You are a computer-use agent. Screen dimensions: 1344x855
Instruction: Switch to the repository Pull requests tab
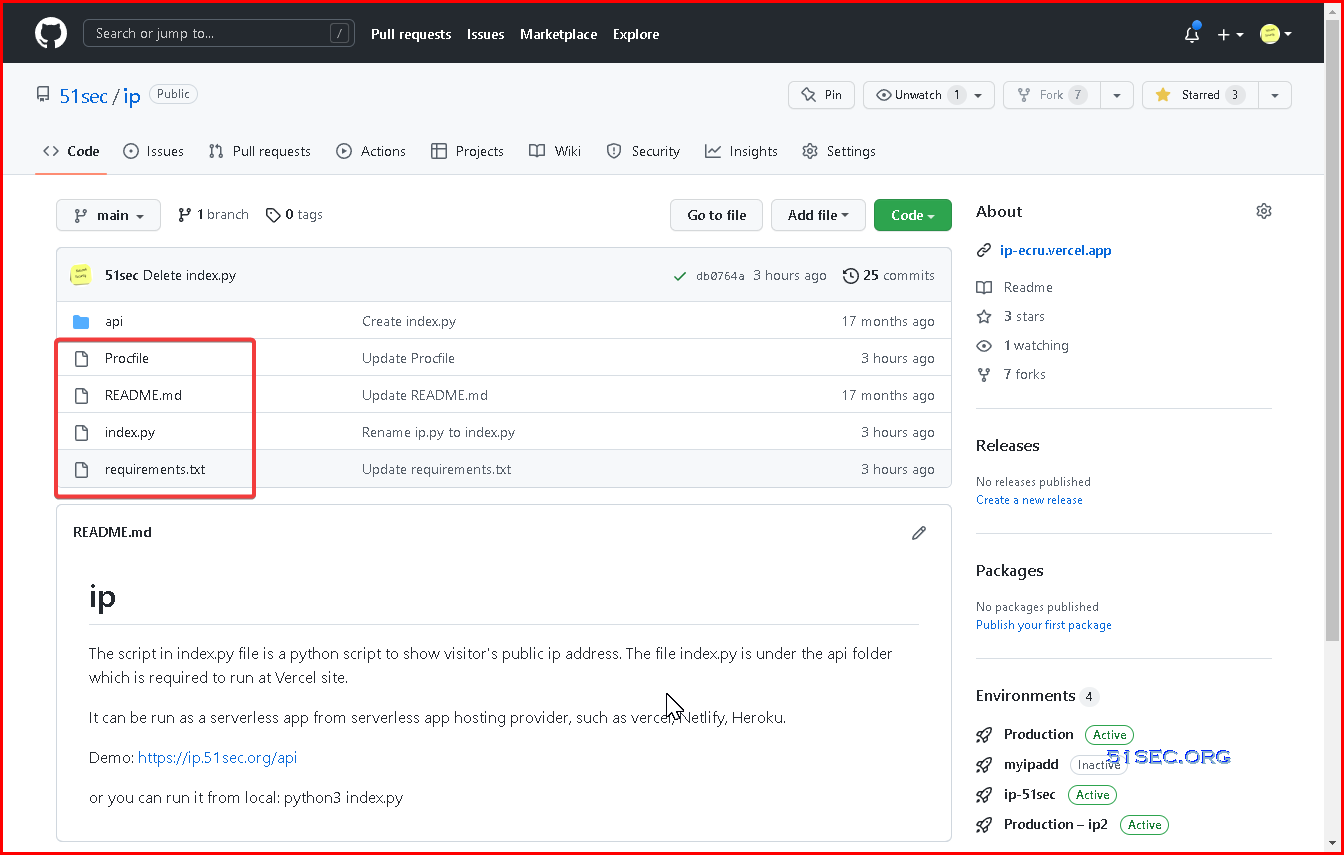(259, 151)
